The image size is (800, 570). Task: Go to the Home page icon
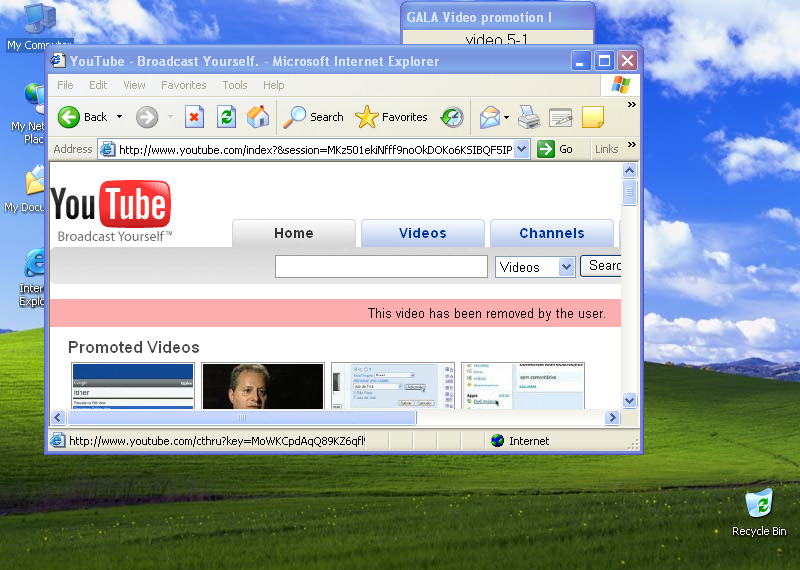(258, 117)
